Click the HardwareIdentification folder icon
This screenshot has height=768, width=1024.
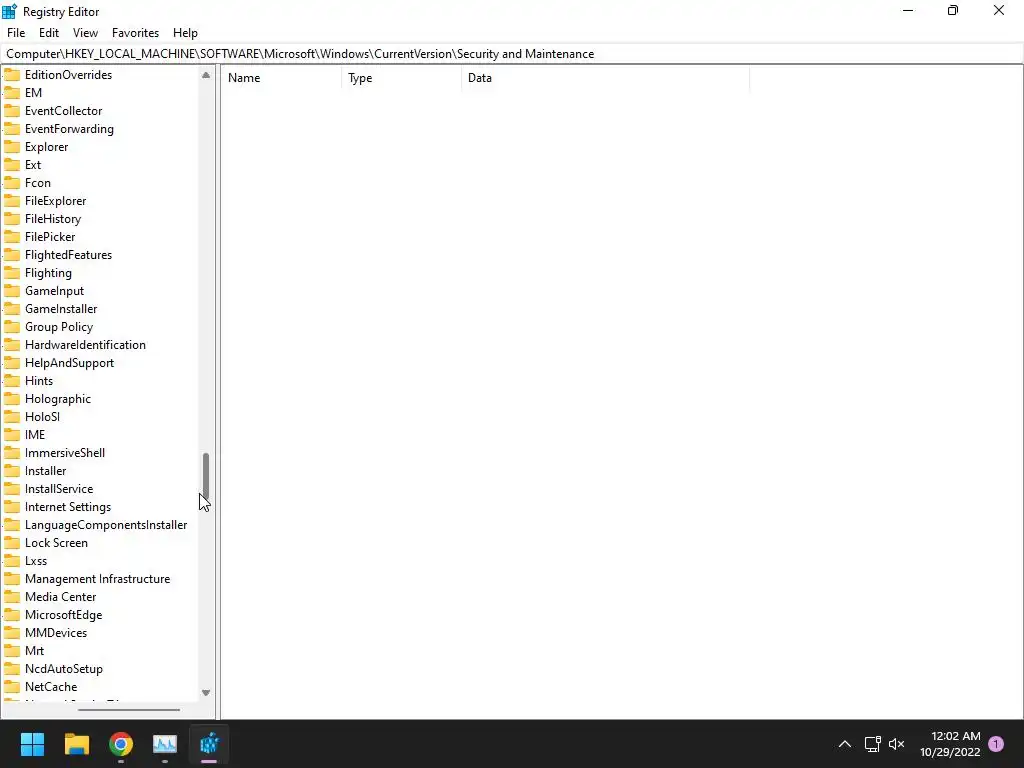pos(12,345)
